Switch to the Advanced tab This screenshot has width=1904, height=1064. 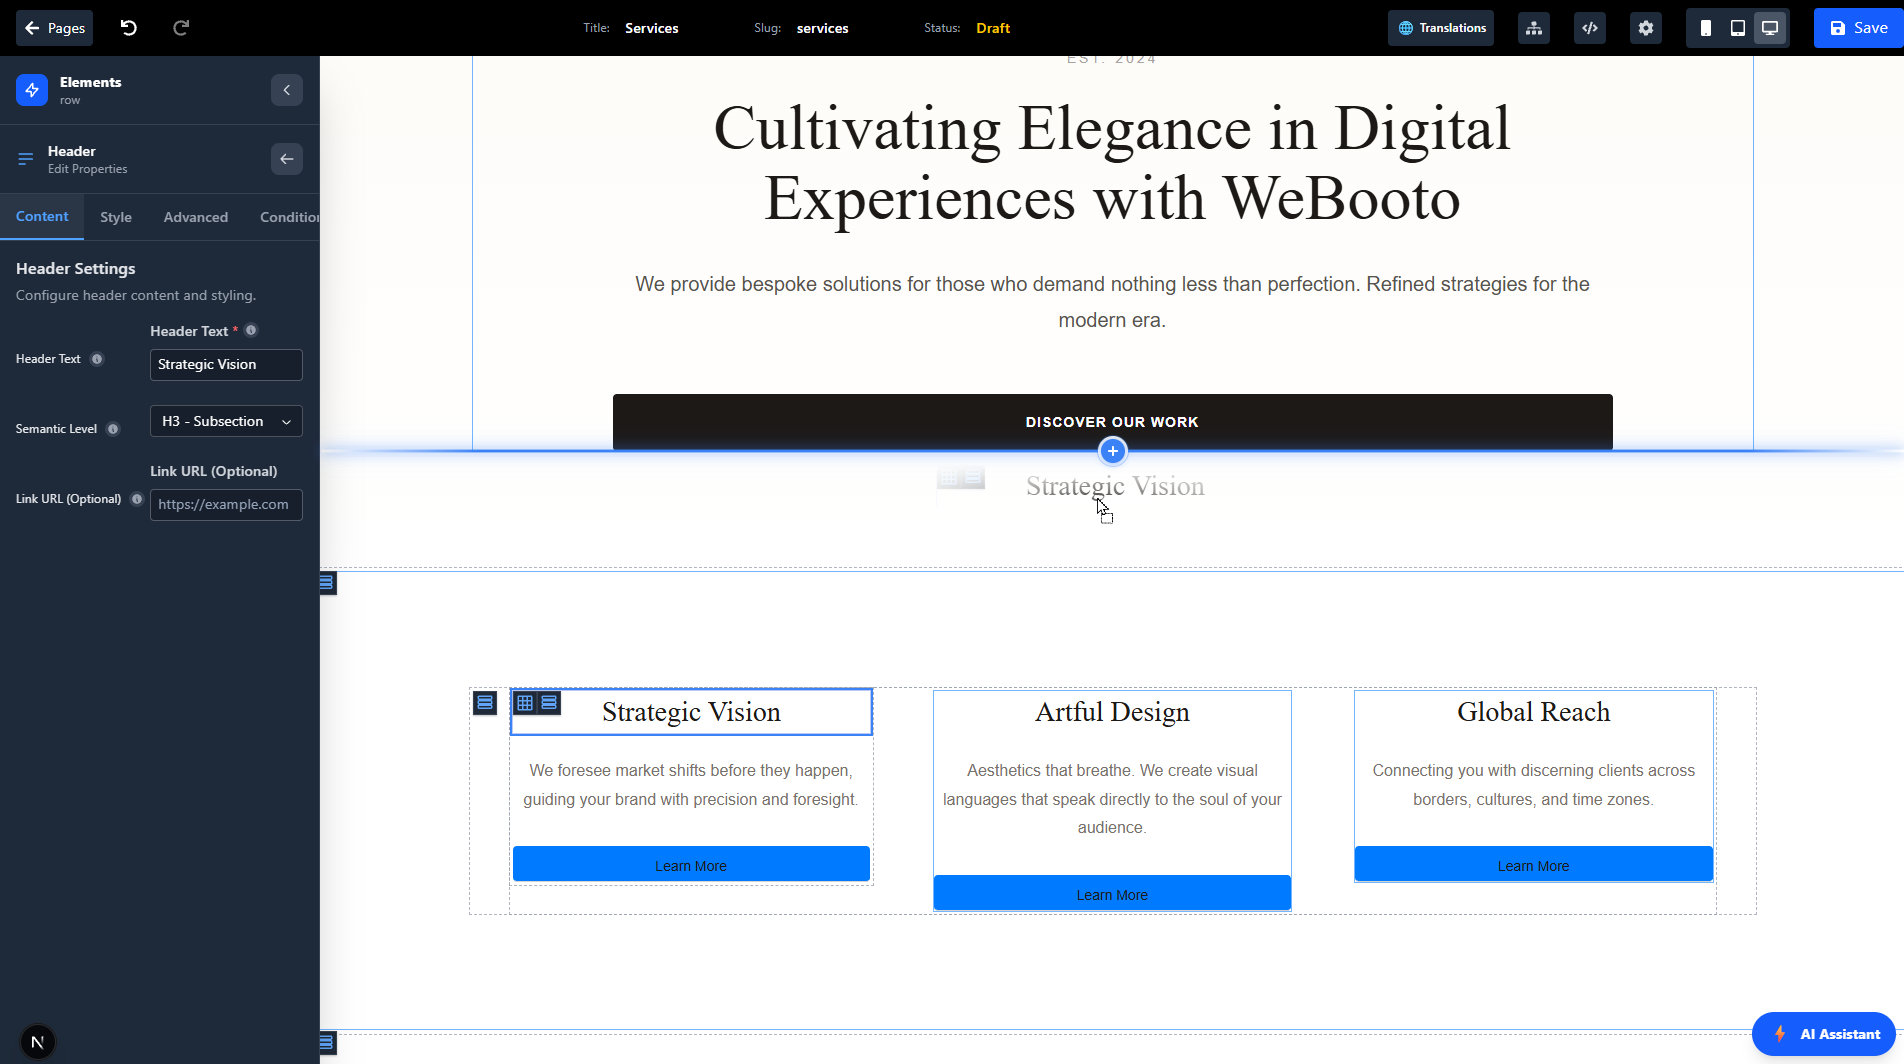tap(195, 216)
